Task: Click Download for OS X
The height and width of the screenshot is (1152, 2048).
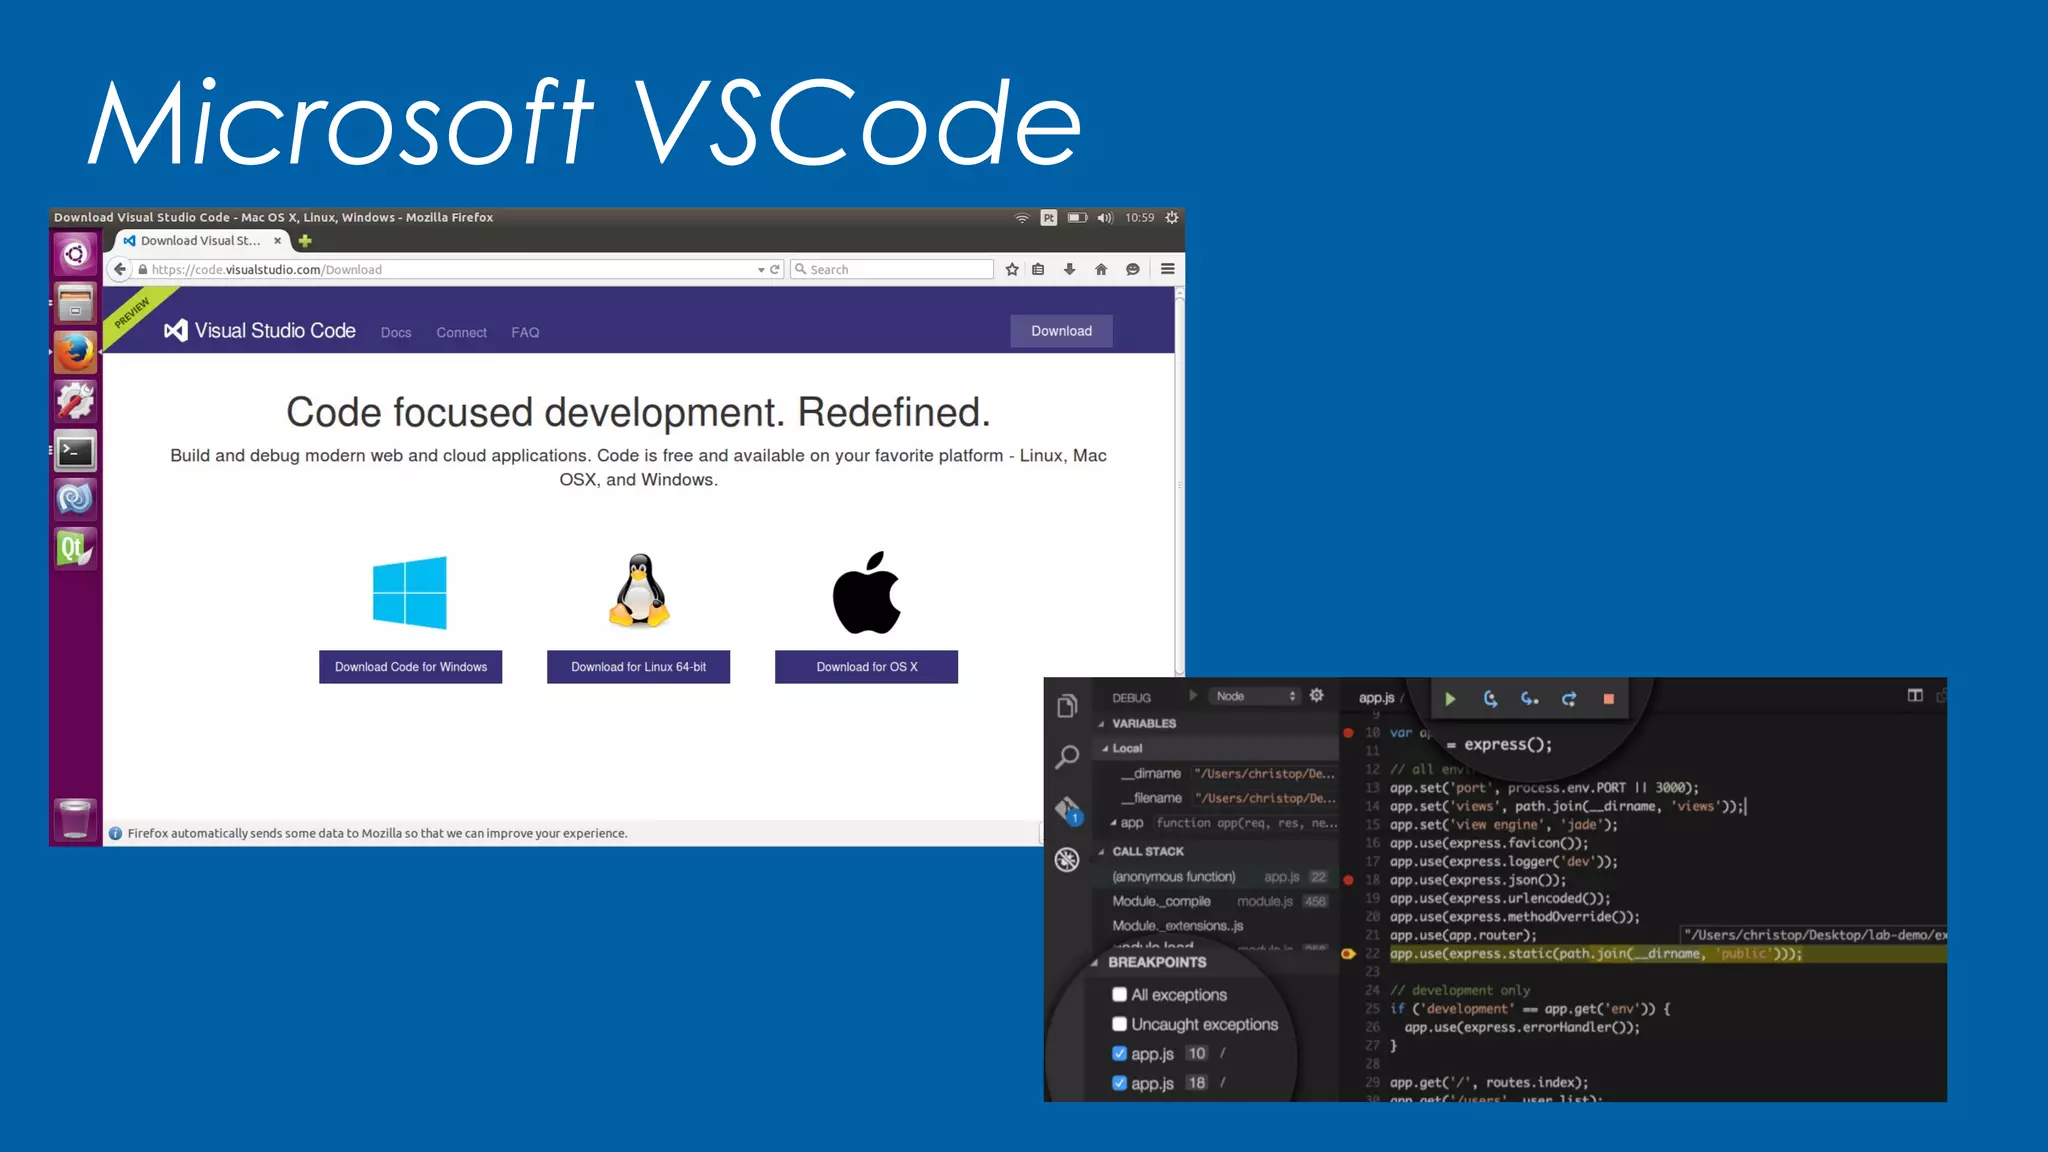Action: (x=866, y=667)
